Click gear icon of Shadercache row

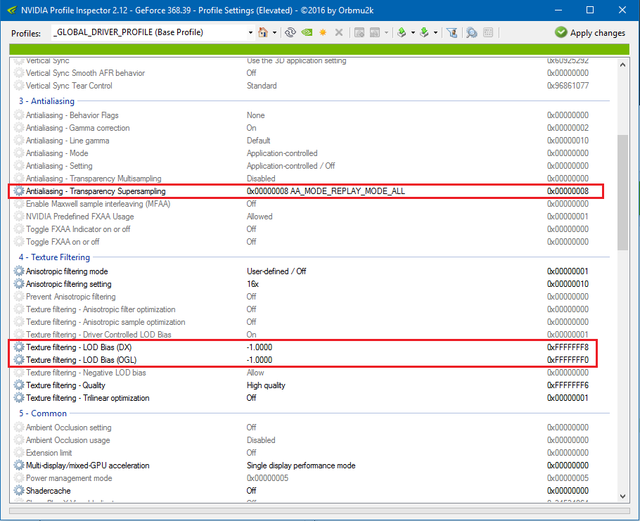click(x=19, y=490)
